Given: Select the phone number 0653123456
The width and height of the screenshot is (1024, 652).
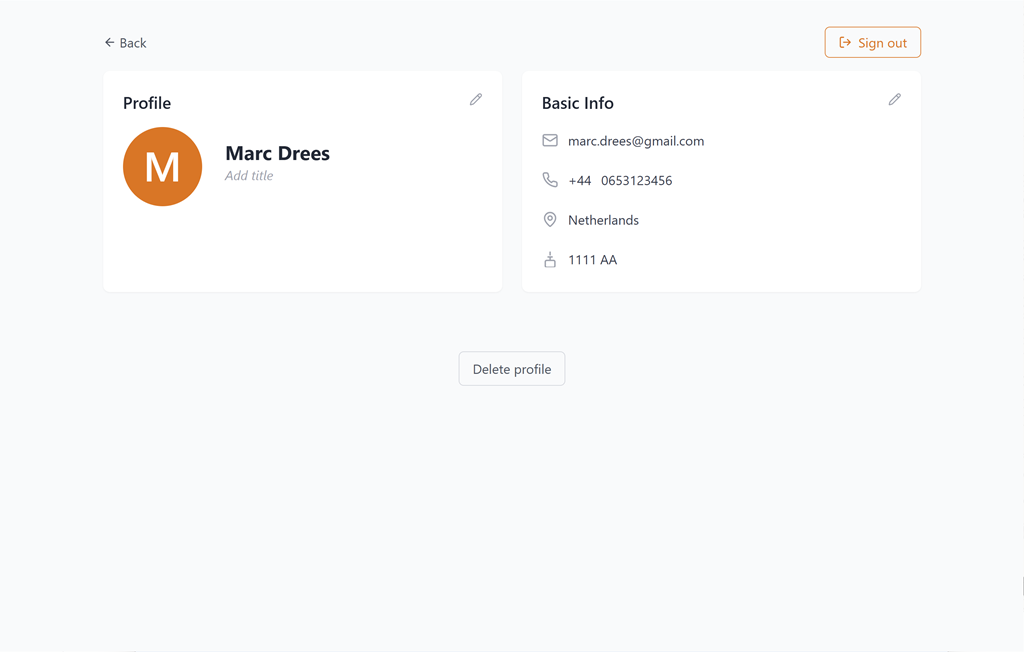Looking at the screenshot, I should 636,181.
